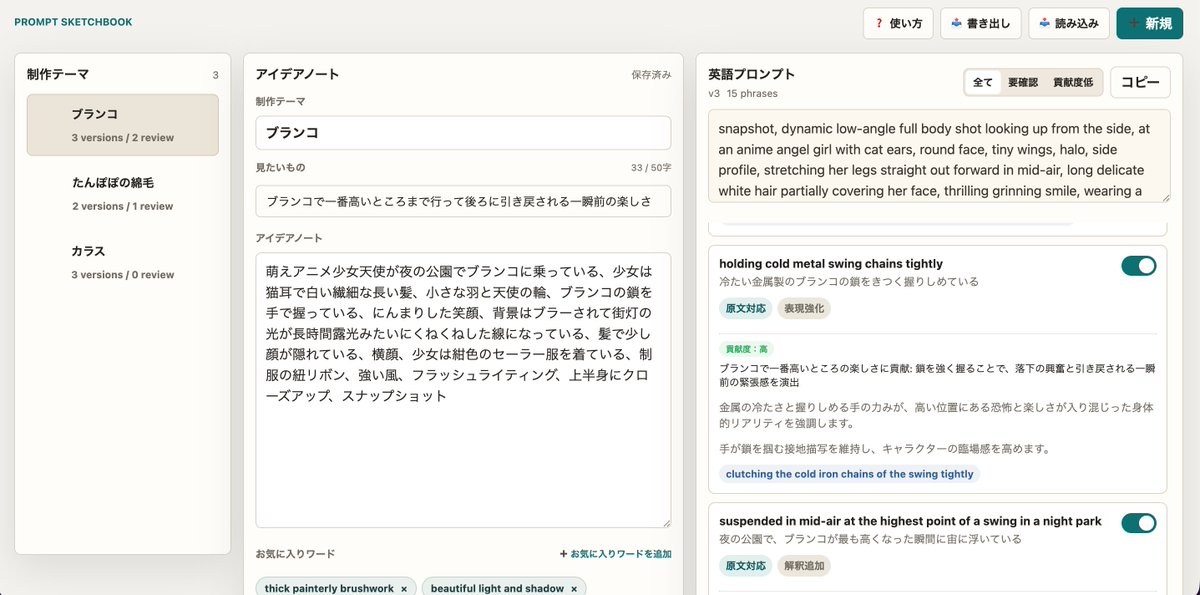
Task: Click the English prompt box resize handle
Action: point(1164,197)
